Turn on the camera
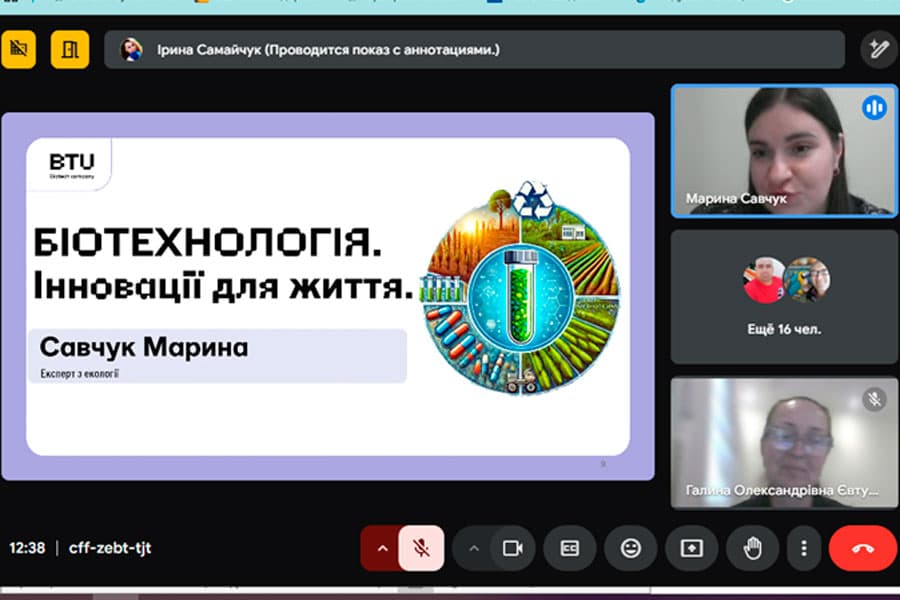Screen dimensions: 900x600 (x=513, y=549)
